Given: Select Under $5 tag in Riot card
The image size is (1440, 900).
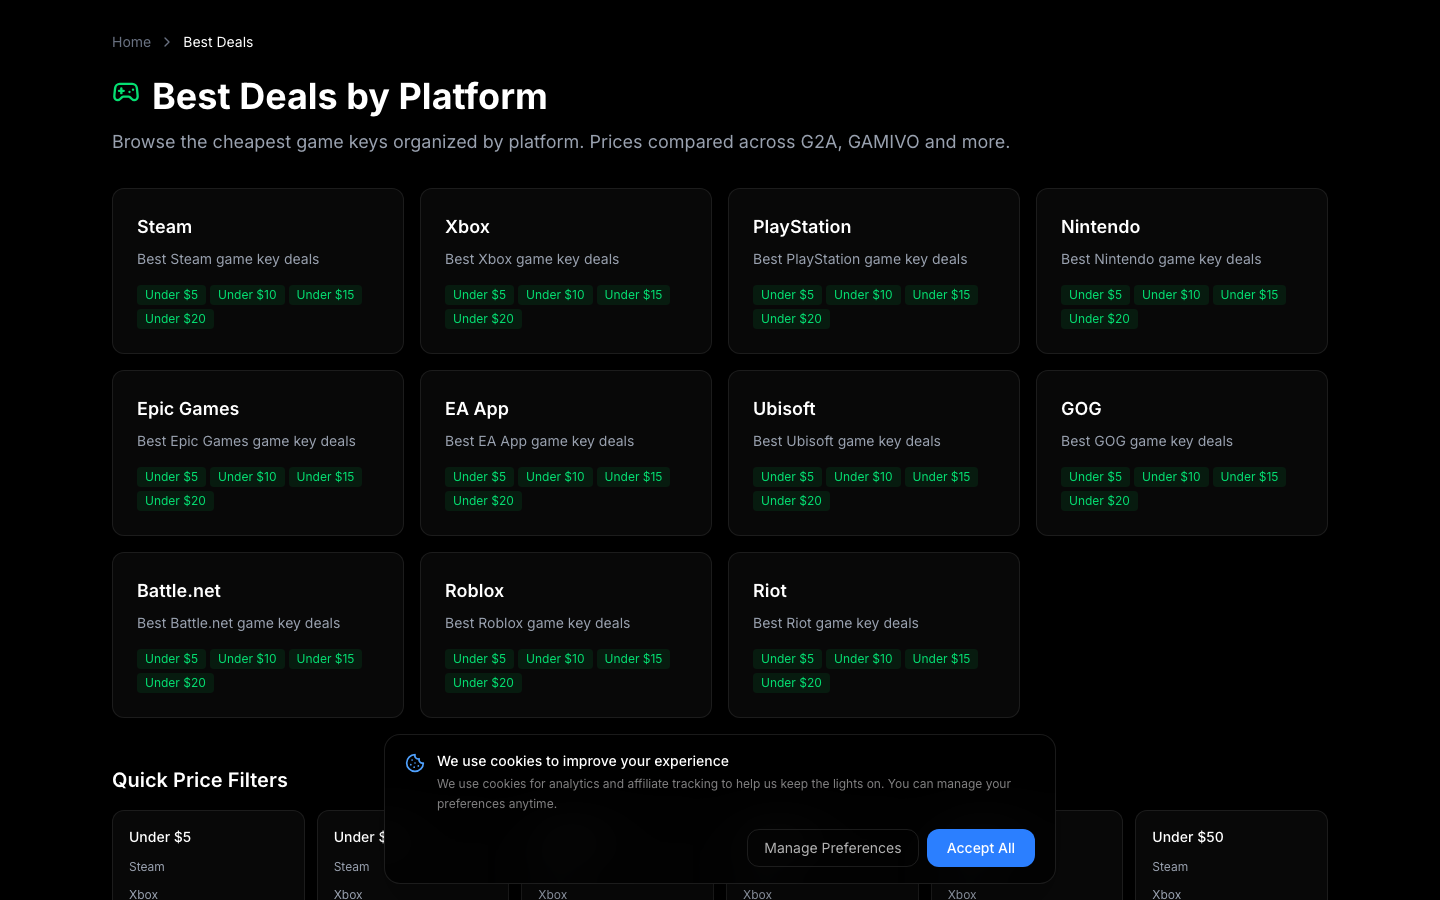Looking at the screenshot, I should pyautogui.click(x=787, y=659).
